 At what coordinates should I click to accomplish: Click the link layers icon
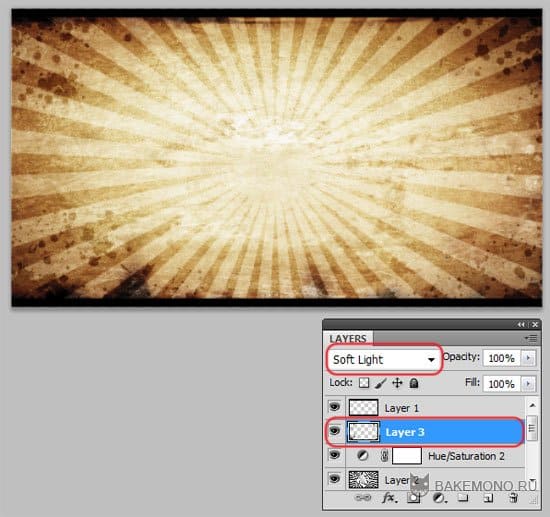[363, 498]
